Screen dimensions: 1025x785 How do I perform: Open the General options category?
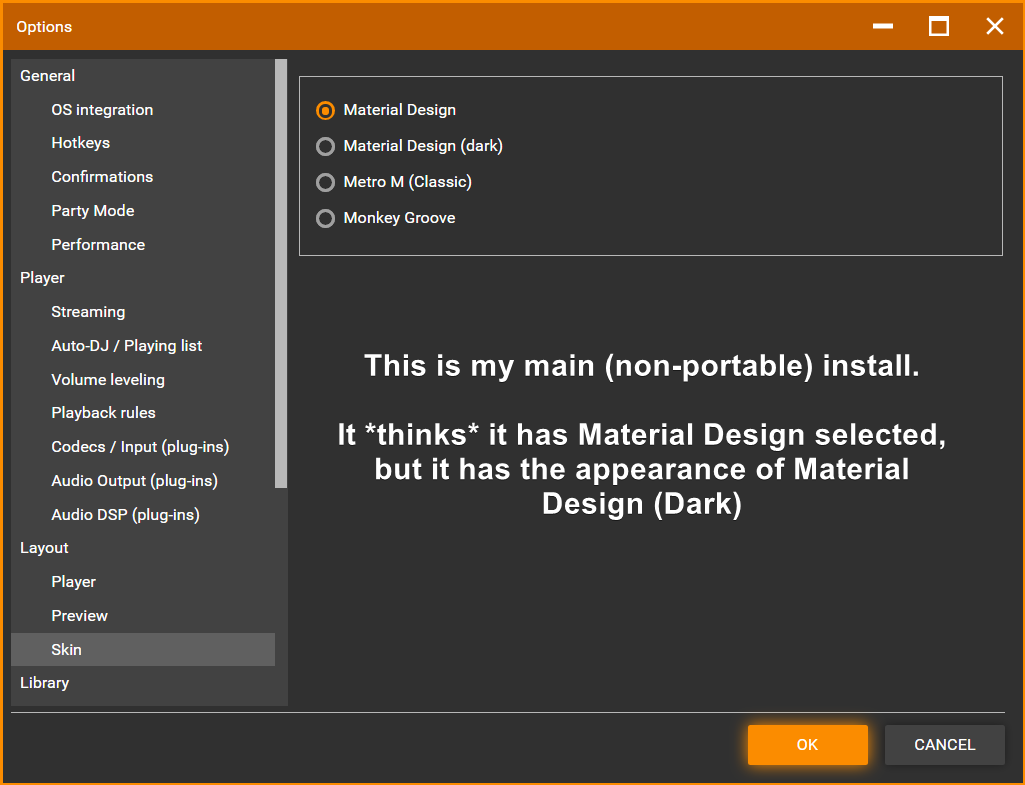click(x=47, y=76)
